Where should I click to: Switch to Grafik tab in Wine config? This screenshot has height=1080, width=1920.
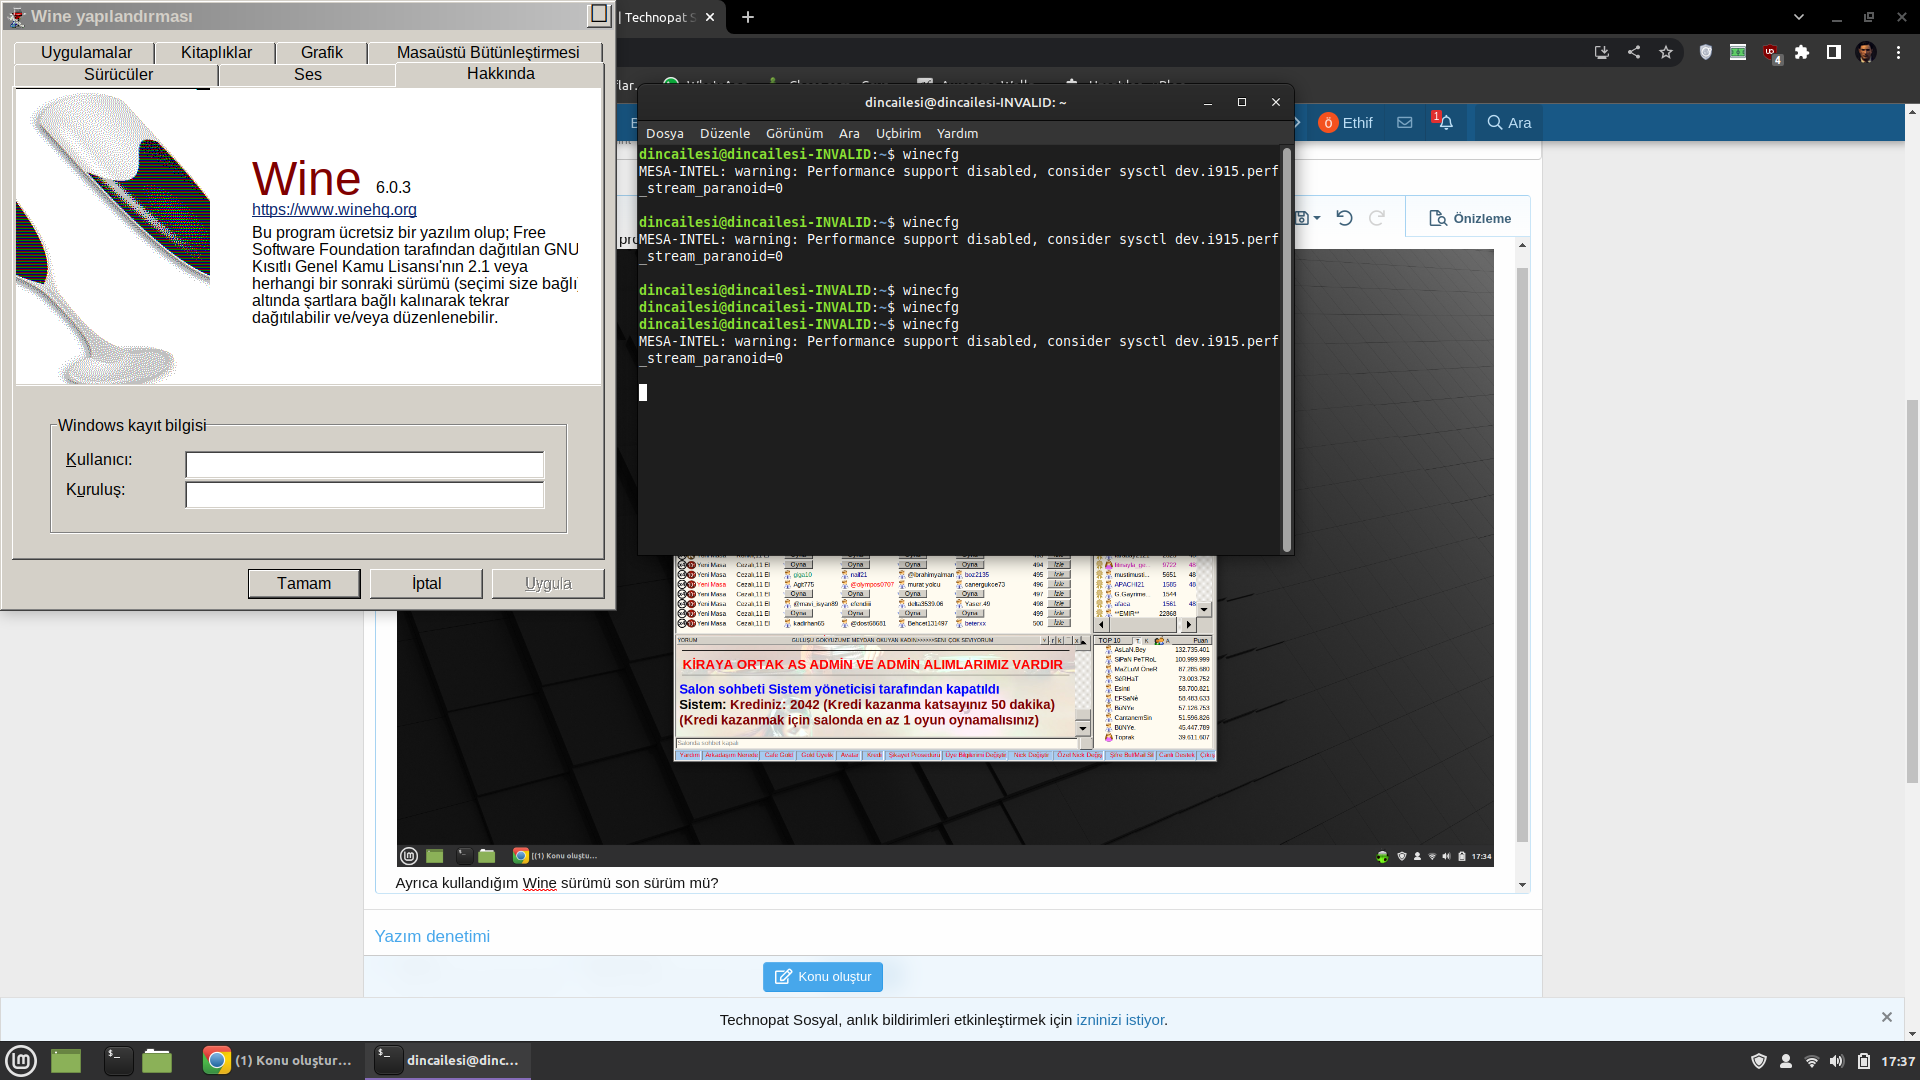(321, 53)
